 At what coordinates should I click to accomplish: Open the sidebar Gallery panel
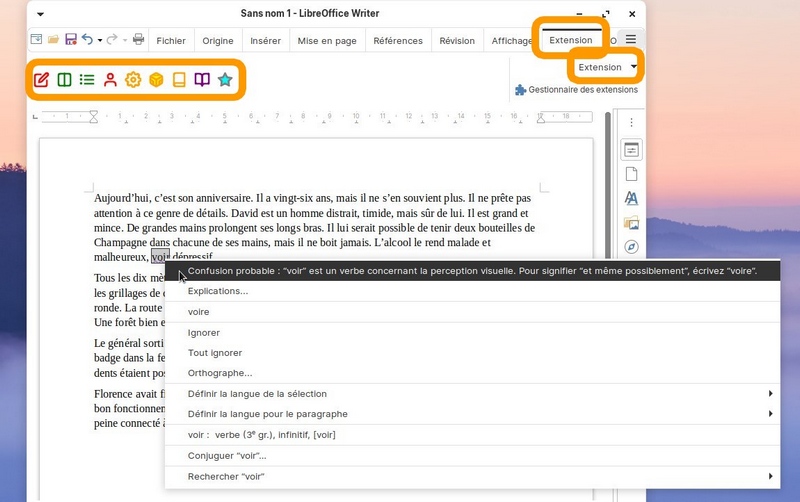(631, 222)
